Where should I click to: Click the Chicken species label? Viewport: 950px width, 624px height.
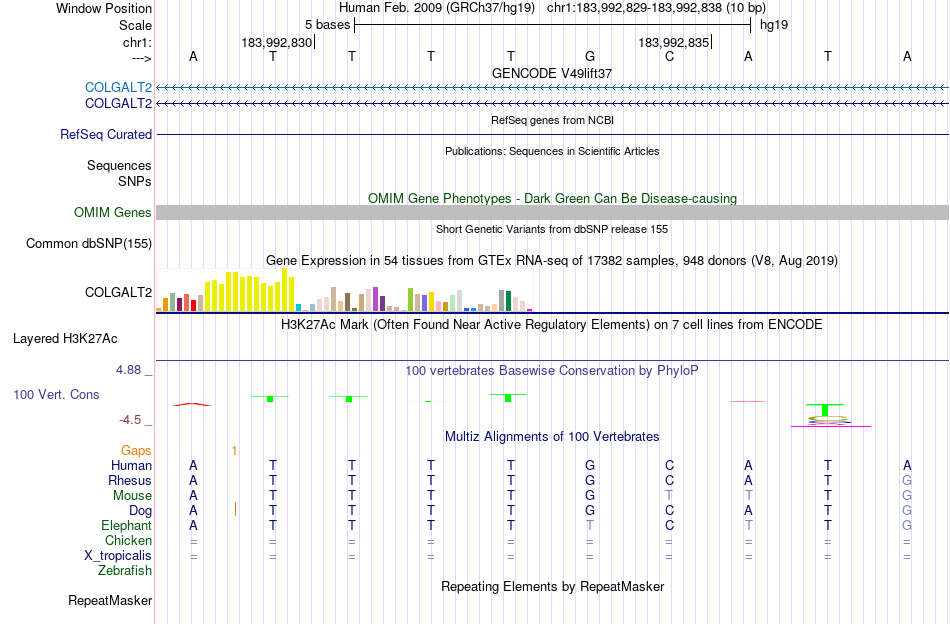[x=128, y=540]
